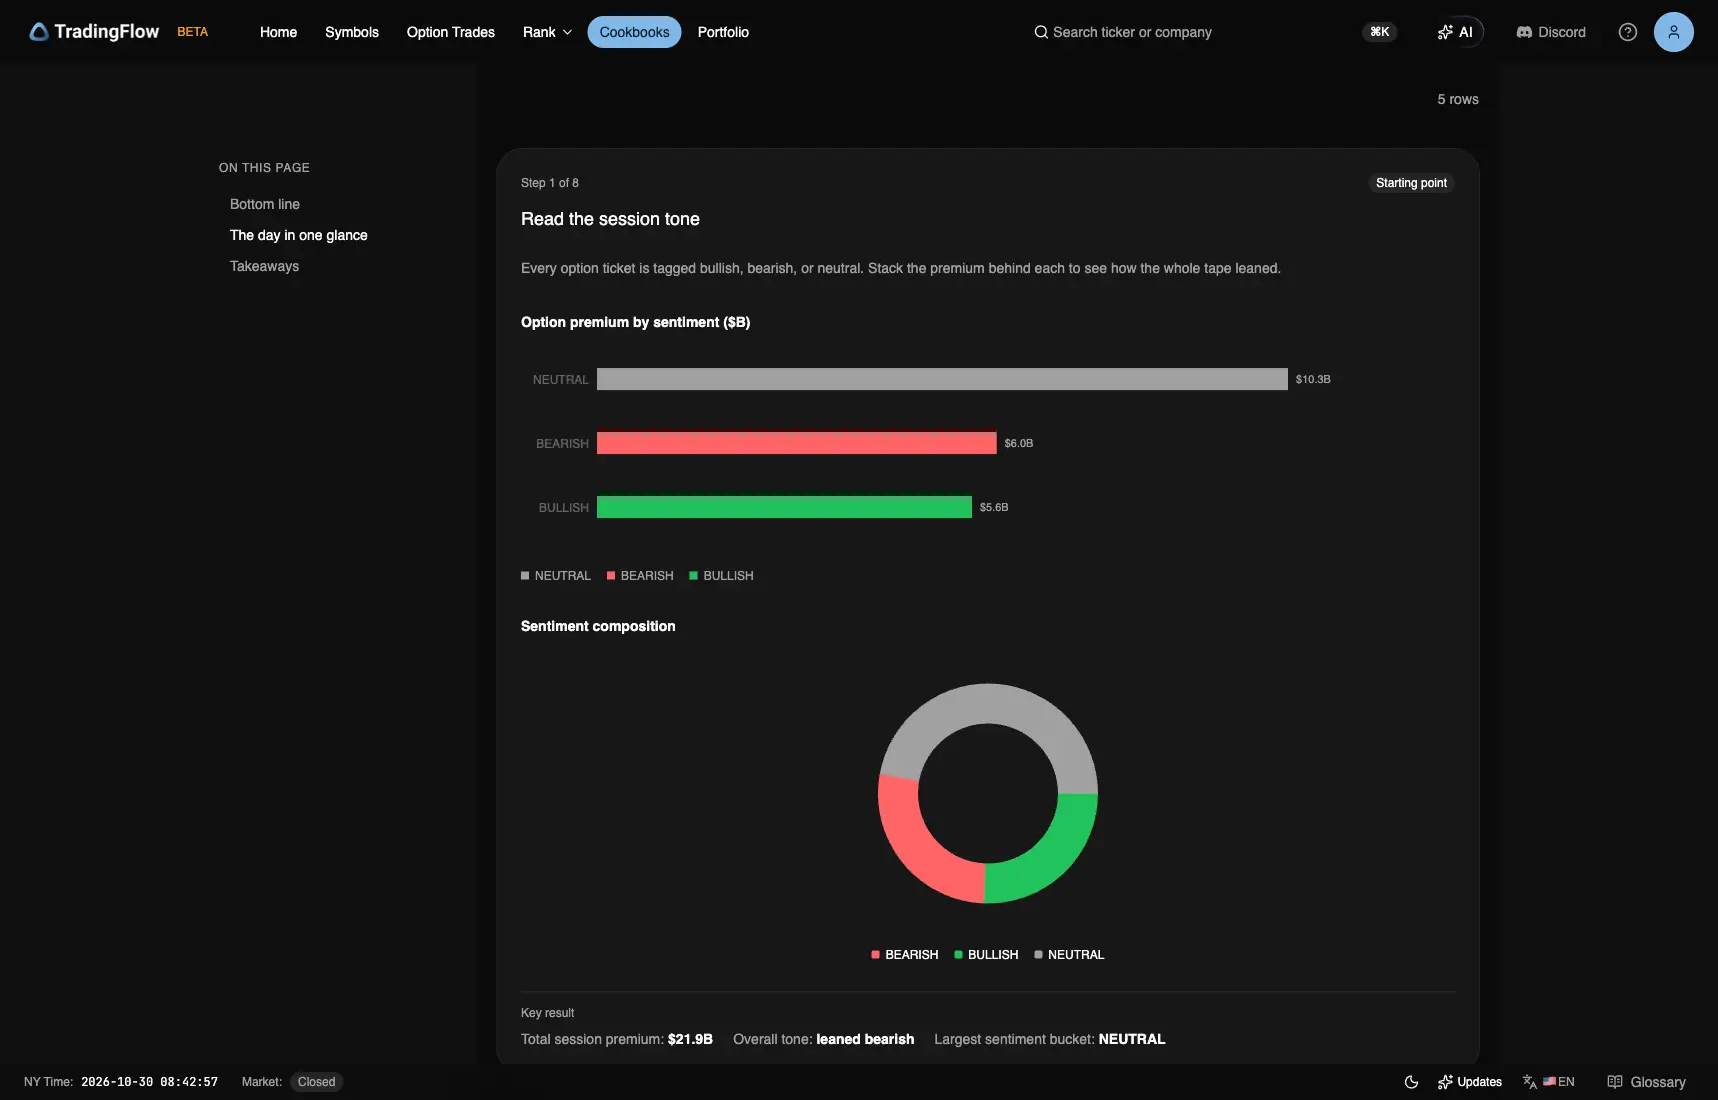The height and width of the screenshot is (1100, 1718).
Task: Jump to Bottom line section
Action: tap(265, 204)
